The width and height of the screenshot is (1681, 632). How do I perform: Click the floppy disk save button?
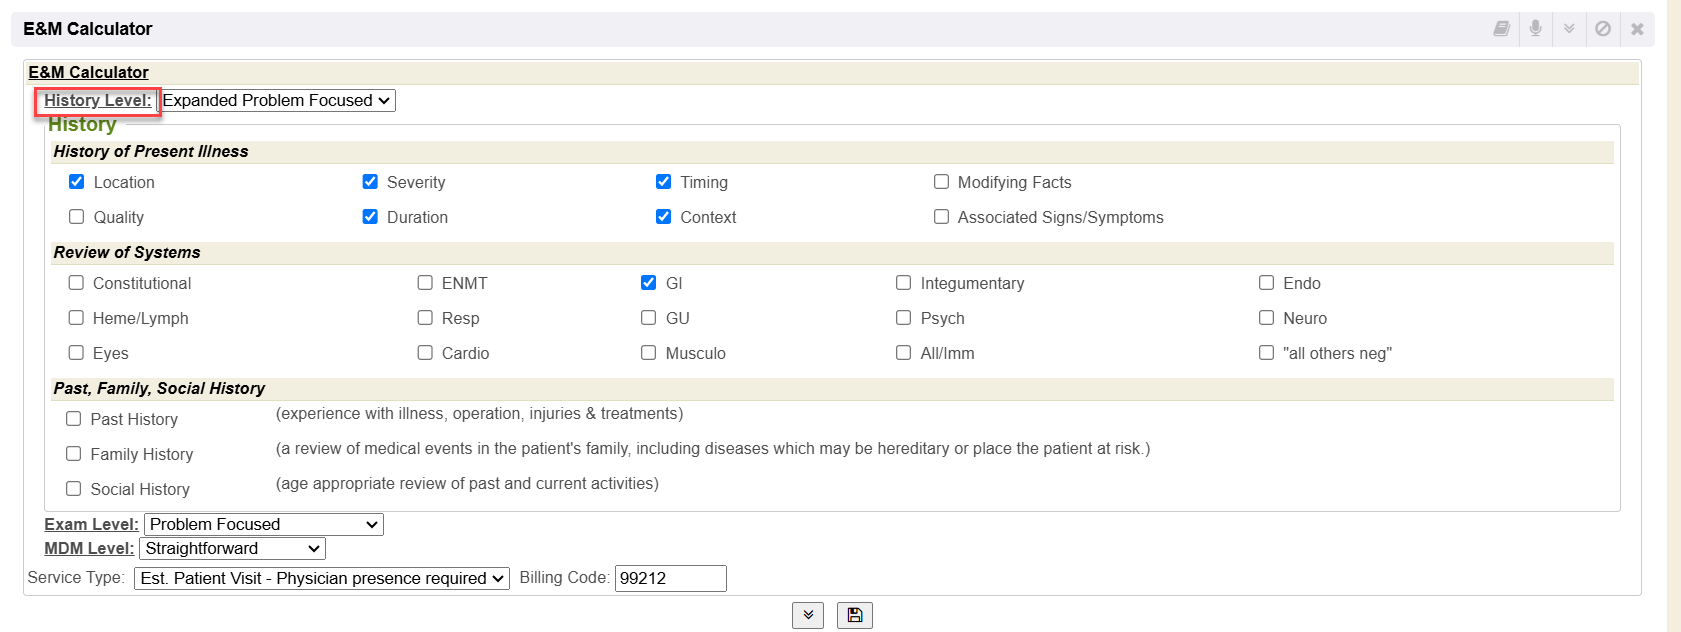[x=855, y=615]
